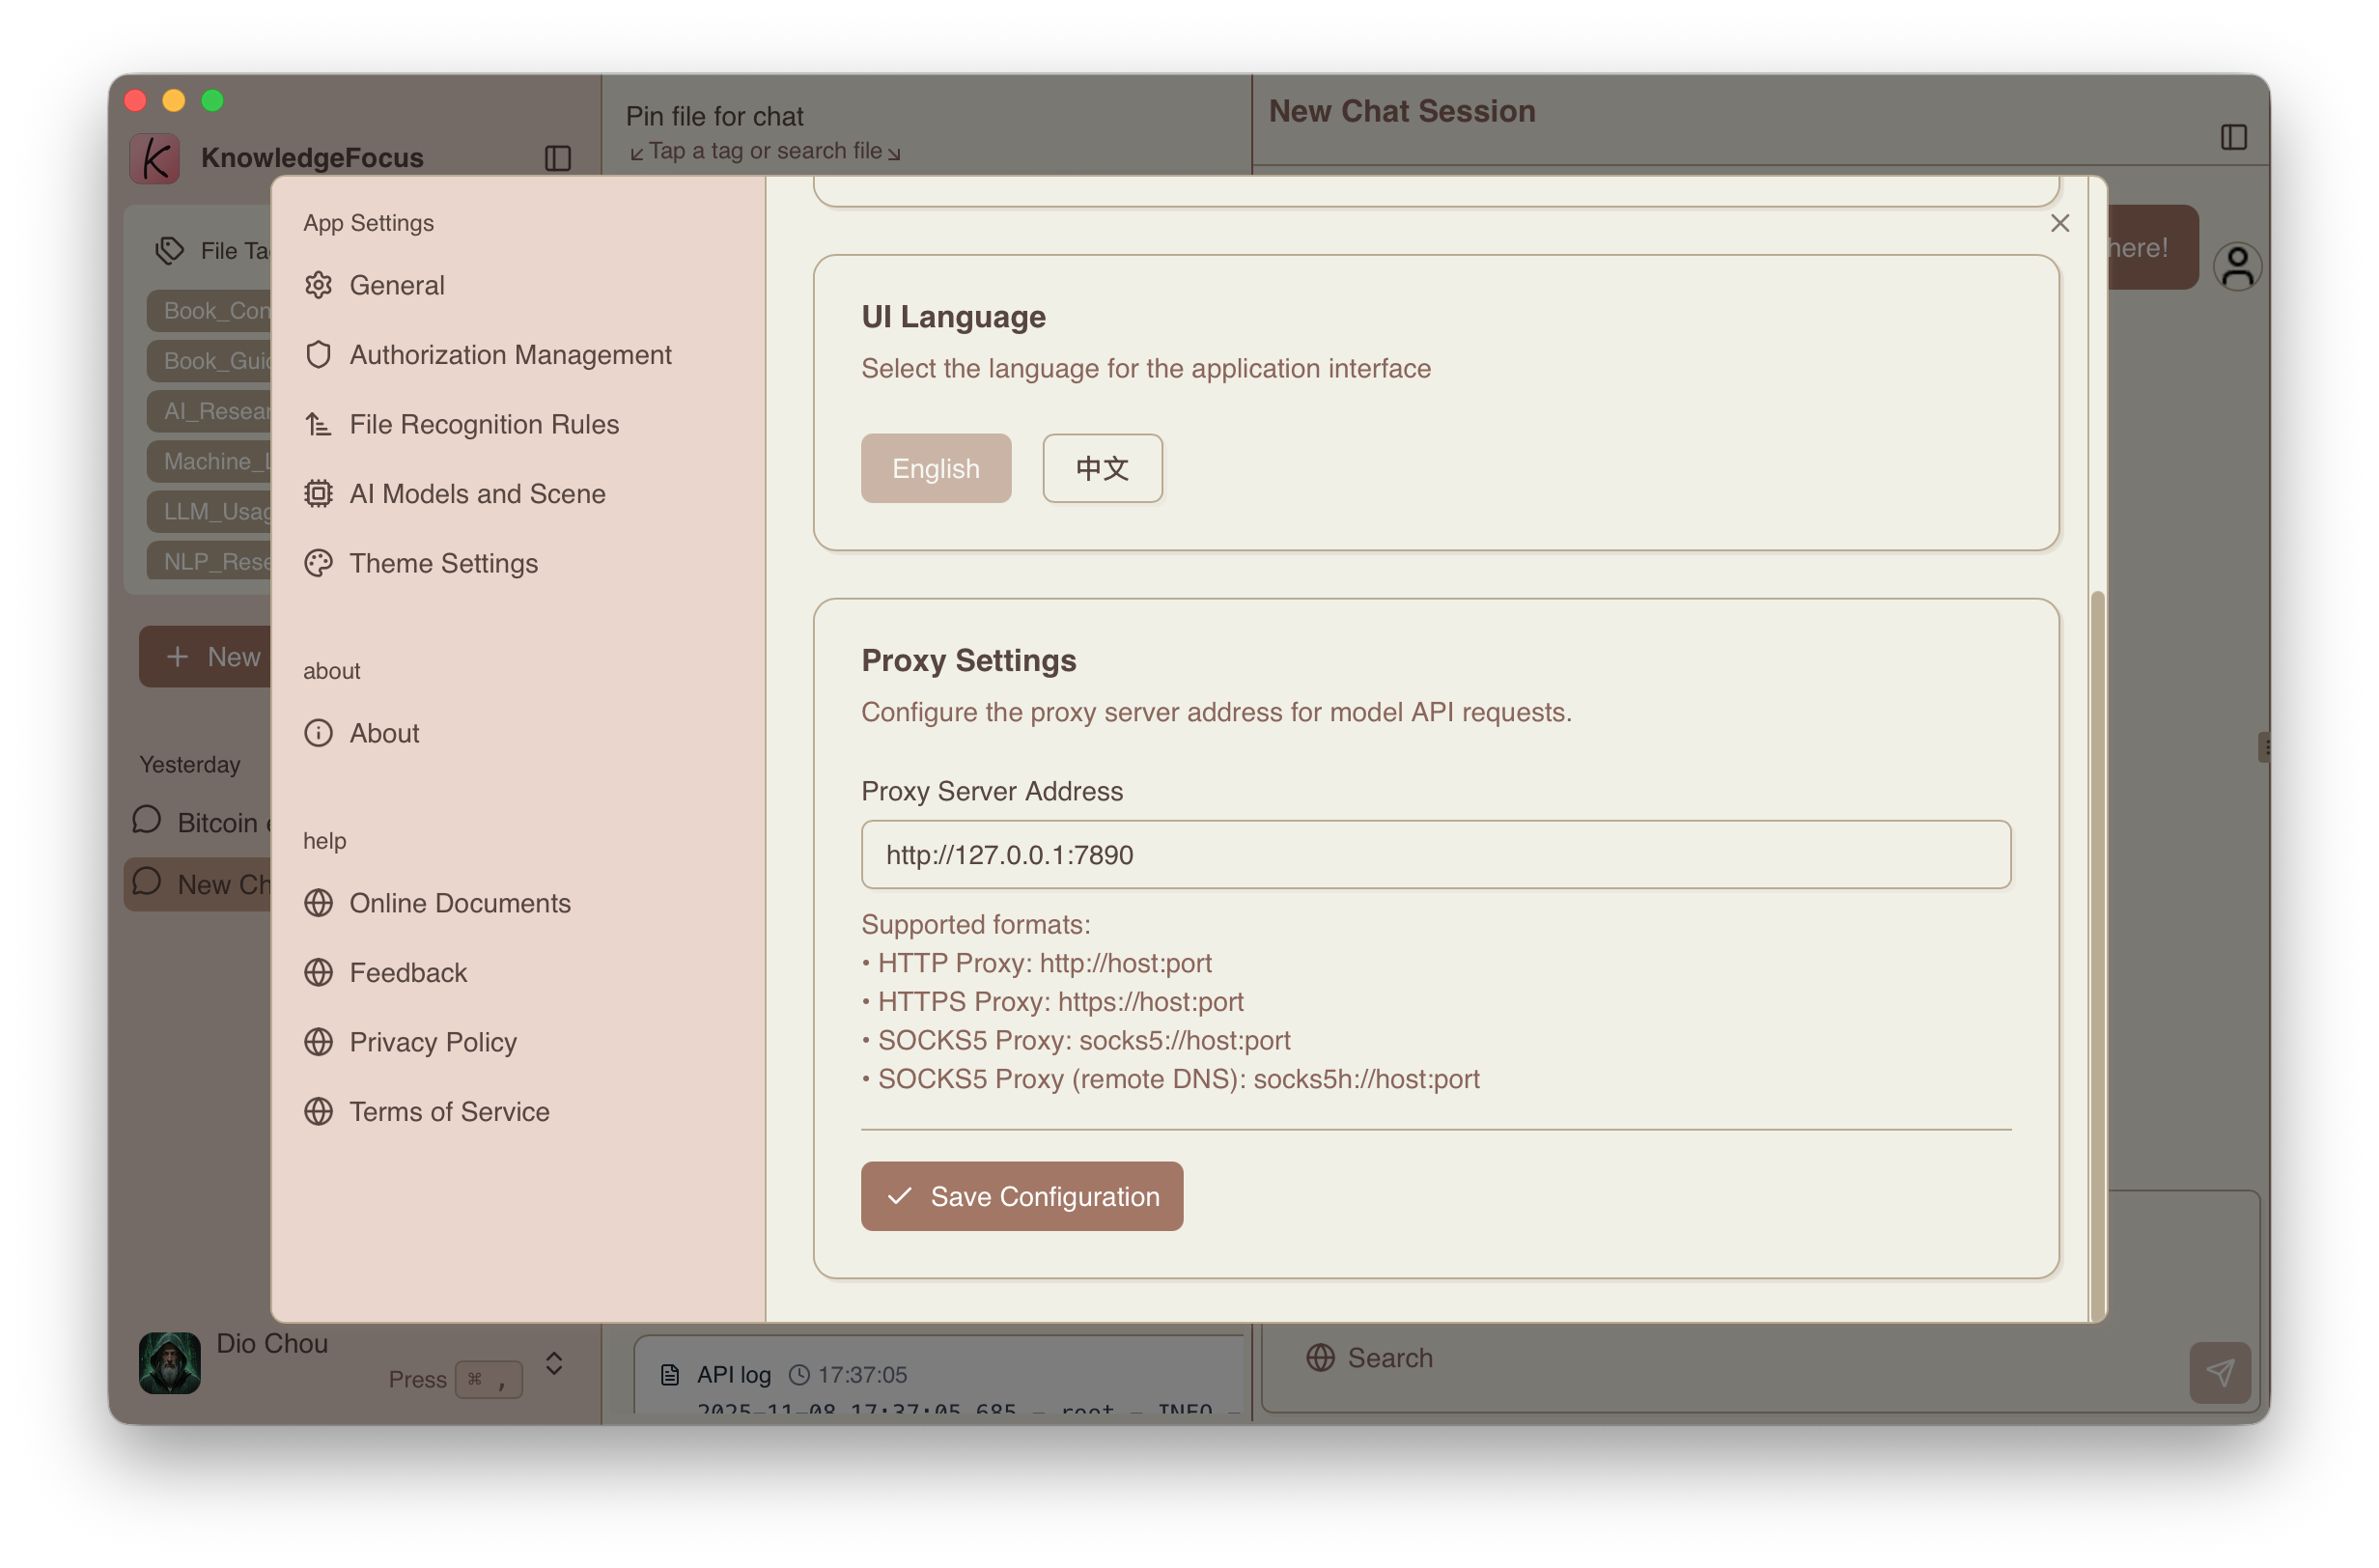Click the user profile avatar icon at top right
Image resolution: width=2379 pixels, height=1568 pixels.
pos(2237,267)
